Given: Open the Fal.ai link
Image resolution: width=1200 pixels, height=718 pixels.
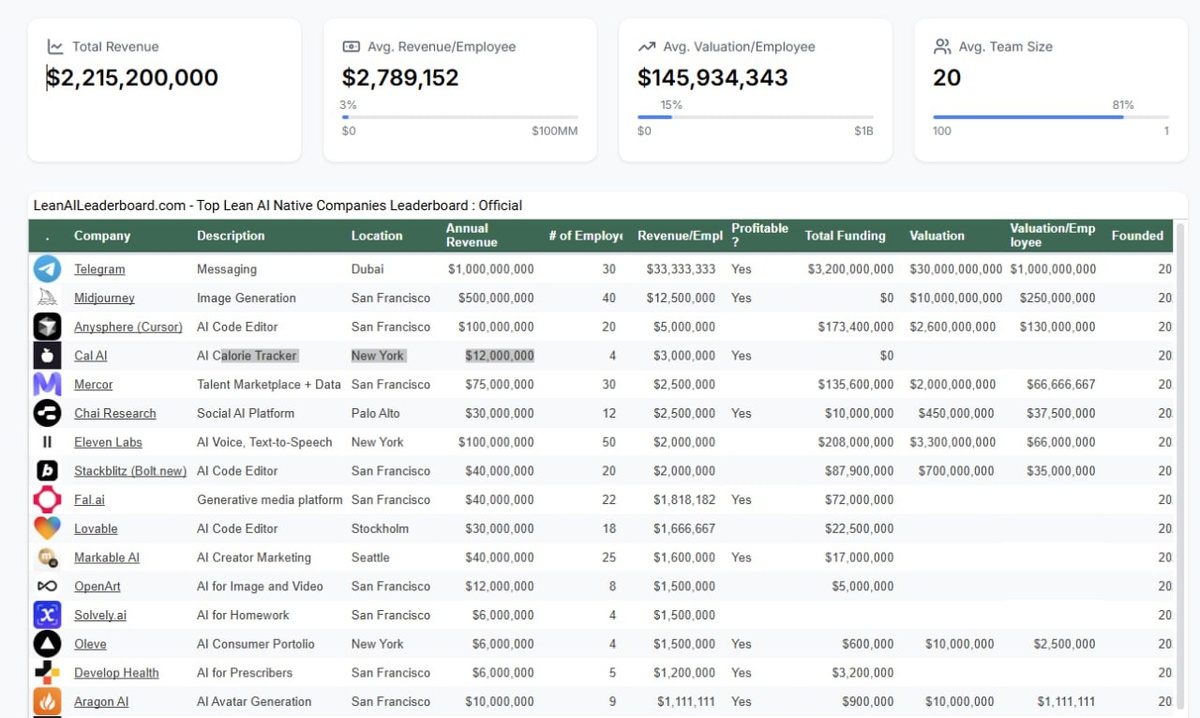Looking at the screenshot, I should 89,500.
